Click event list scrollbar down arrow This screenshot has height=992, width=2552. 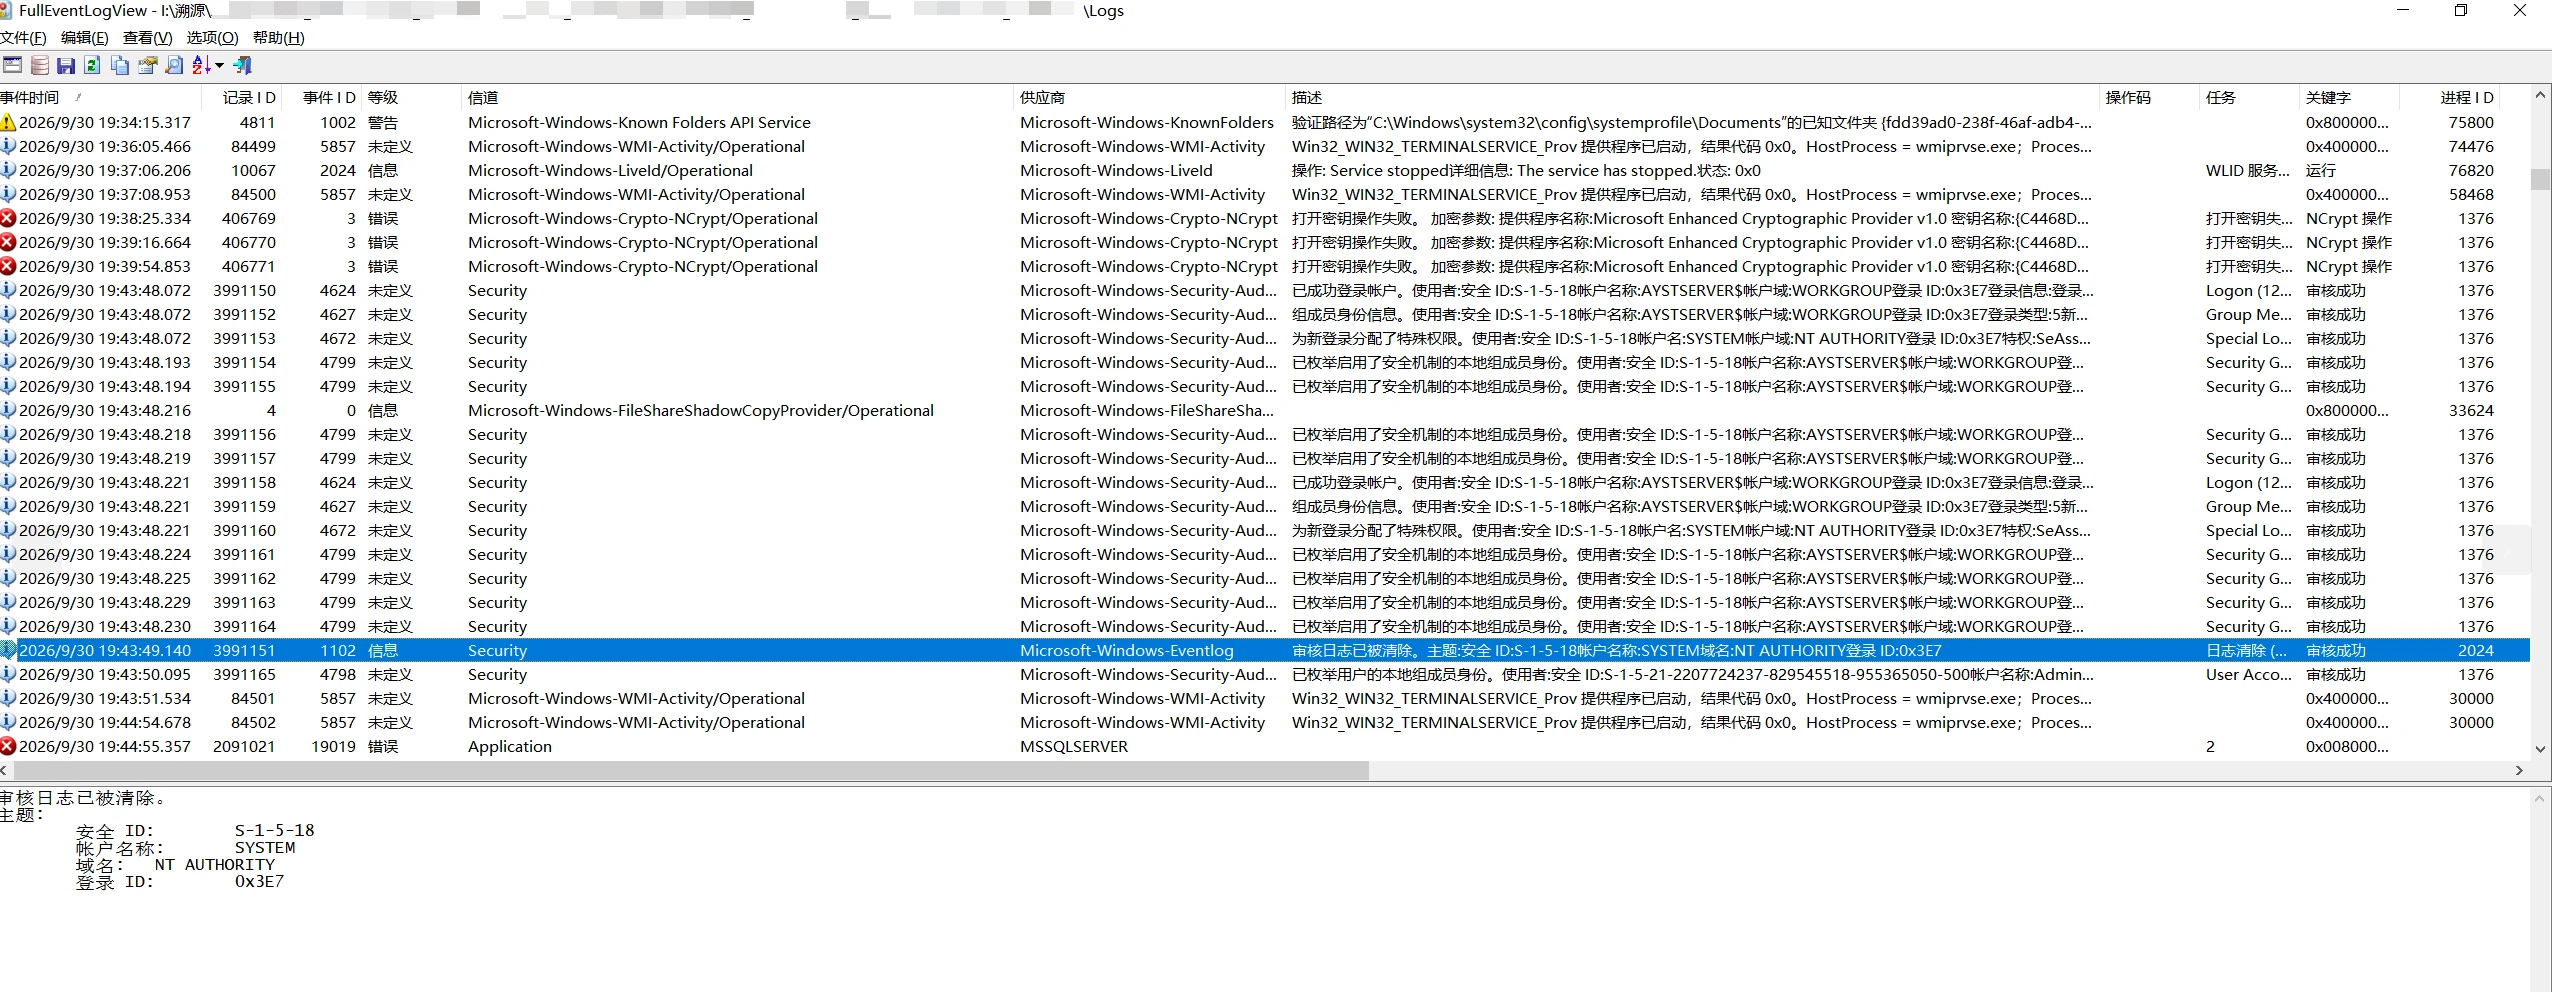click(2540, 749)
